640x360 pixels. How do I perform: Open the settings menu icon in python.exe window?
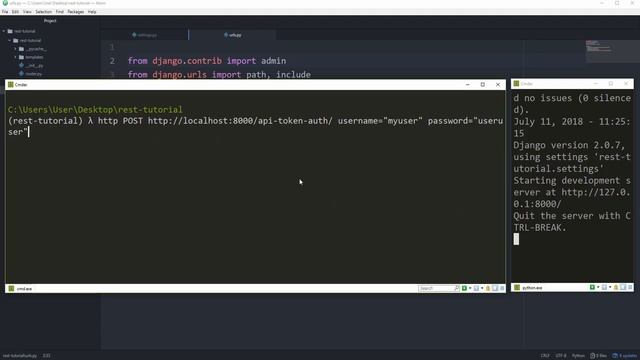(630, 288)
